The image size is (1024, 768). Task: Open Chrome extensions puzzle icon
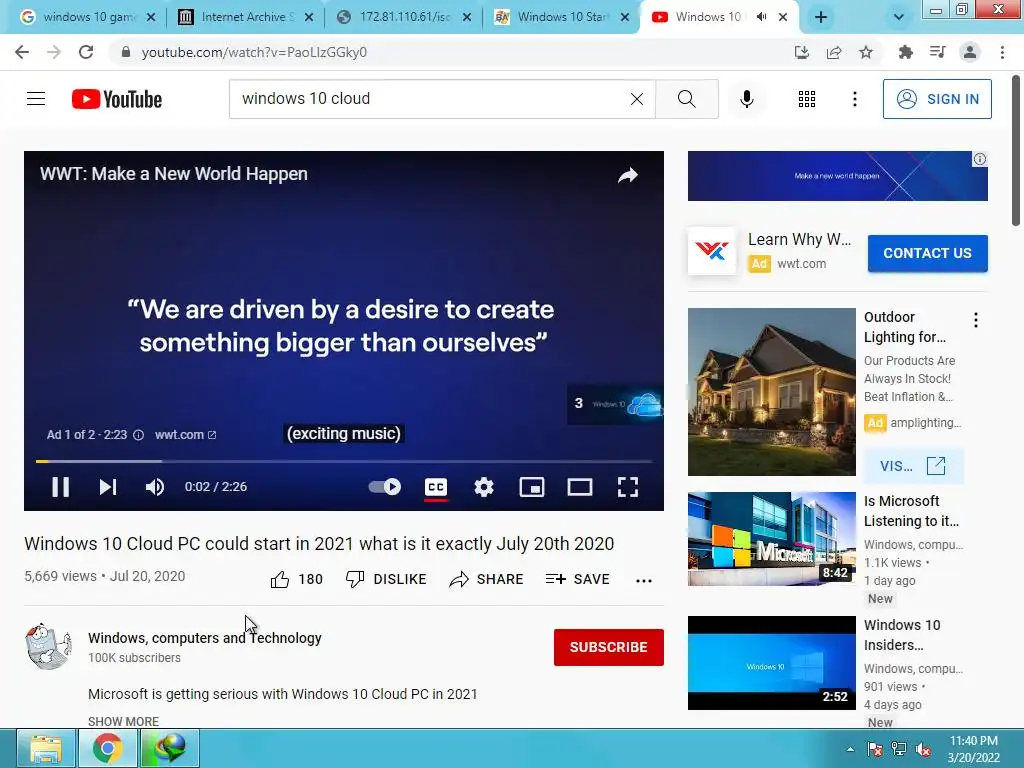pos(905,52)
